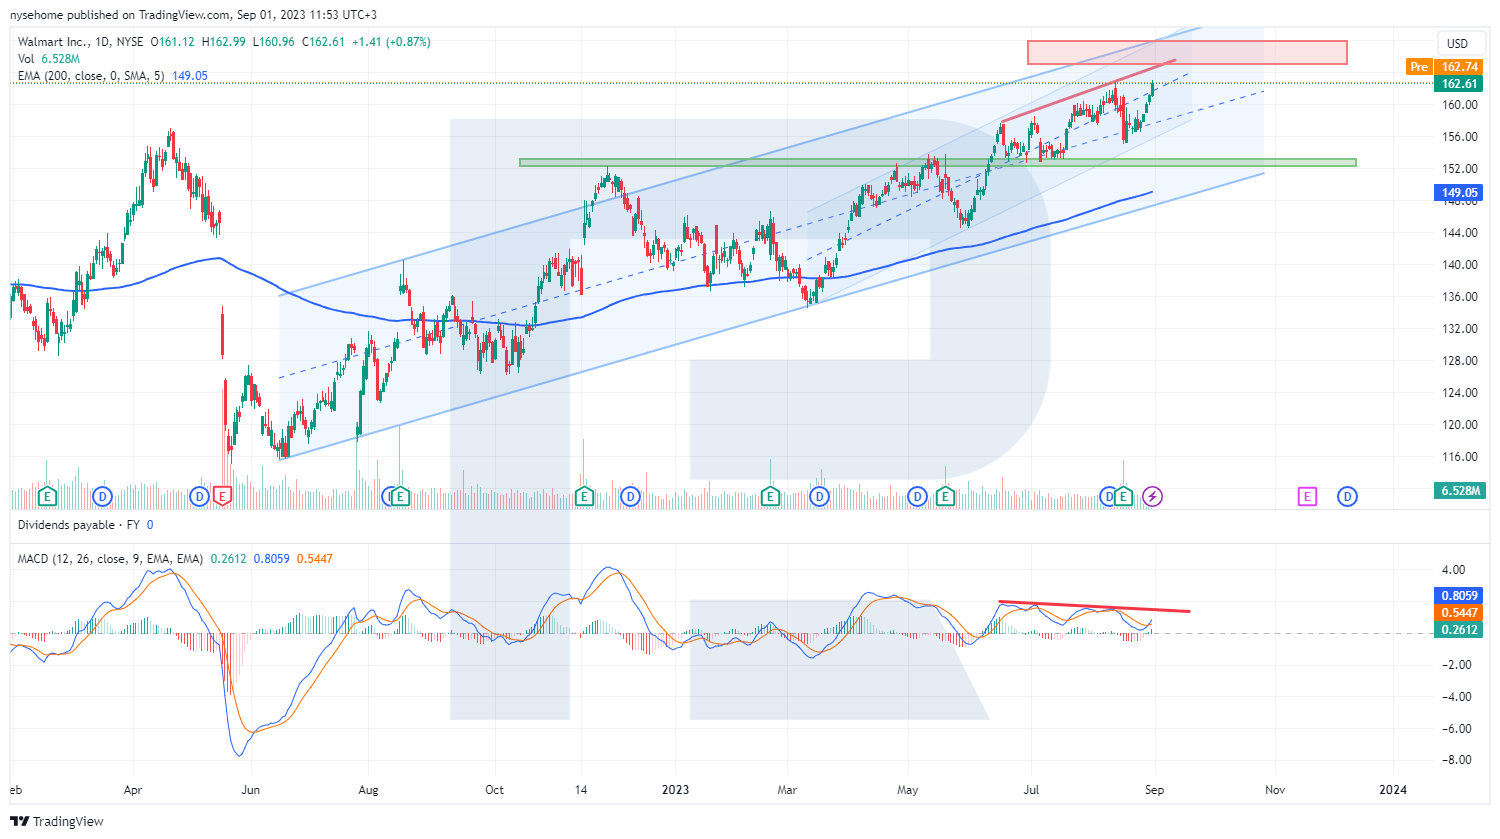Click the 128.00 price axis label
The height and width of the screenshot is (839, 1500).
coord(1460,361)
